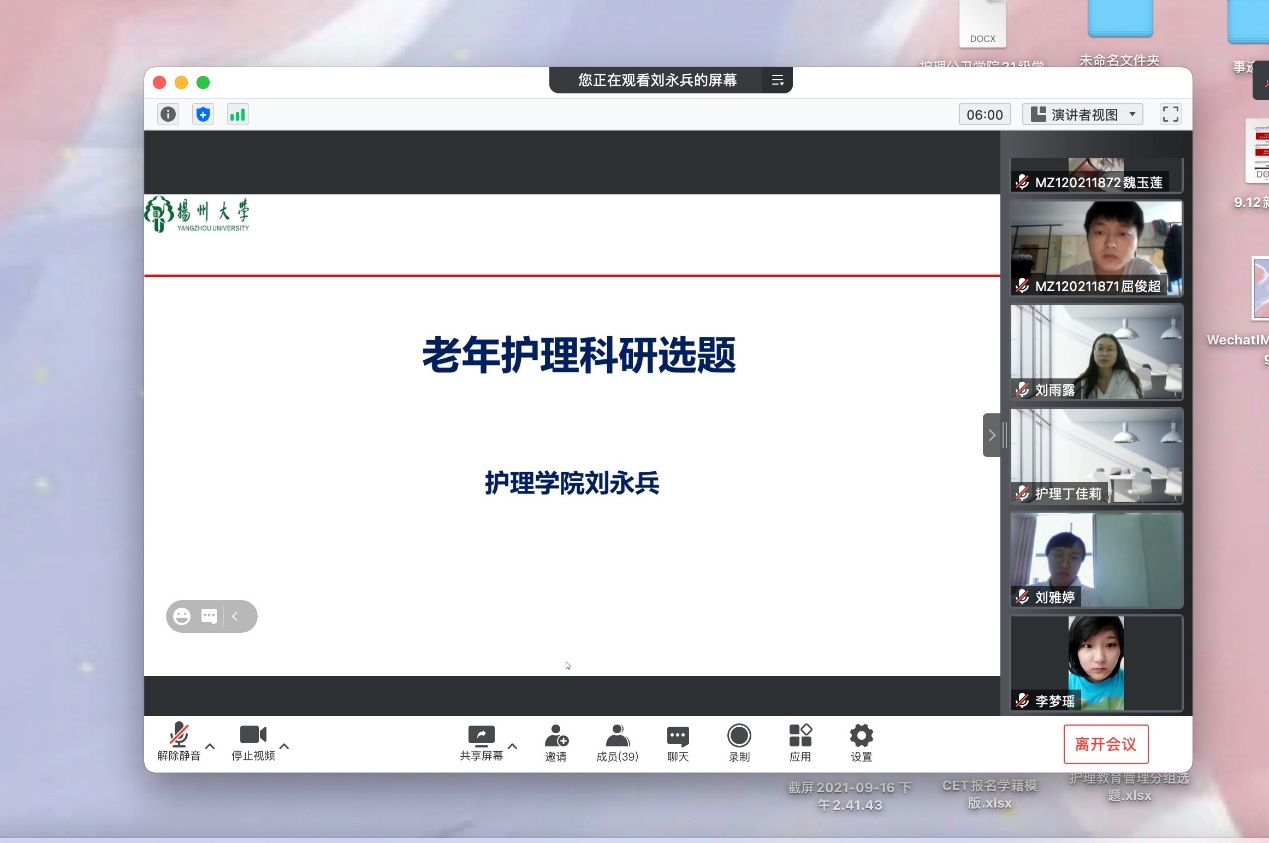
Task: Open the Apps icon
Action: point(800,743)
